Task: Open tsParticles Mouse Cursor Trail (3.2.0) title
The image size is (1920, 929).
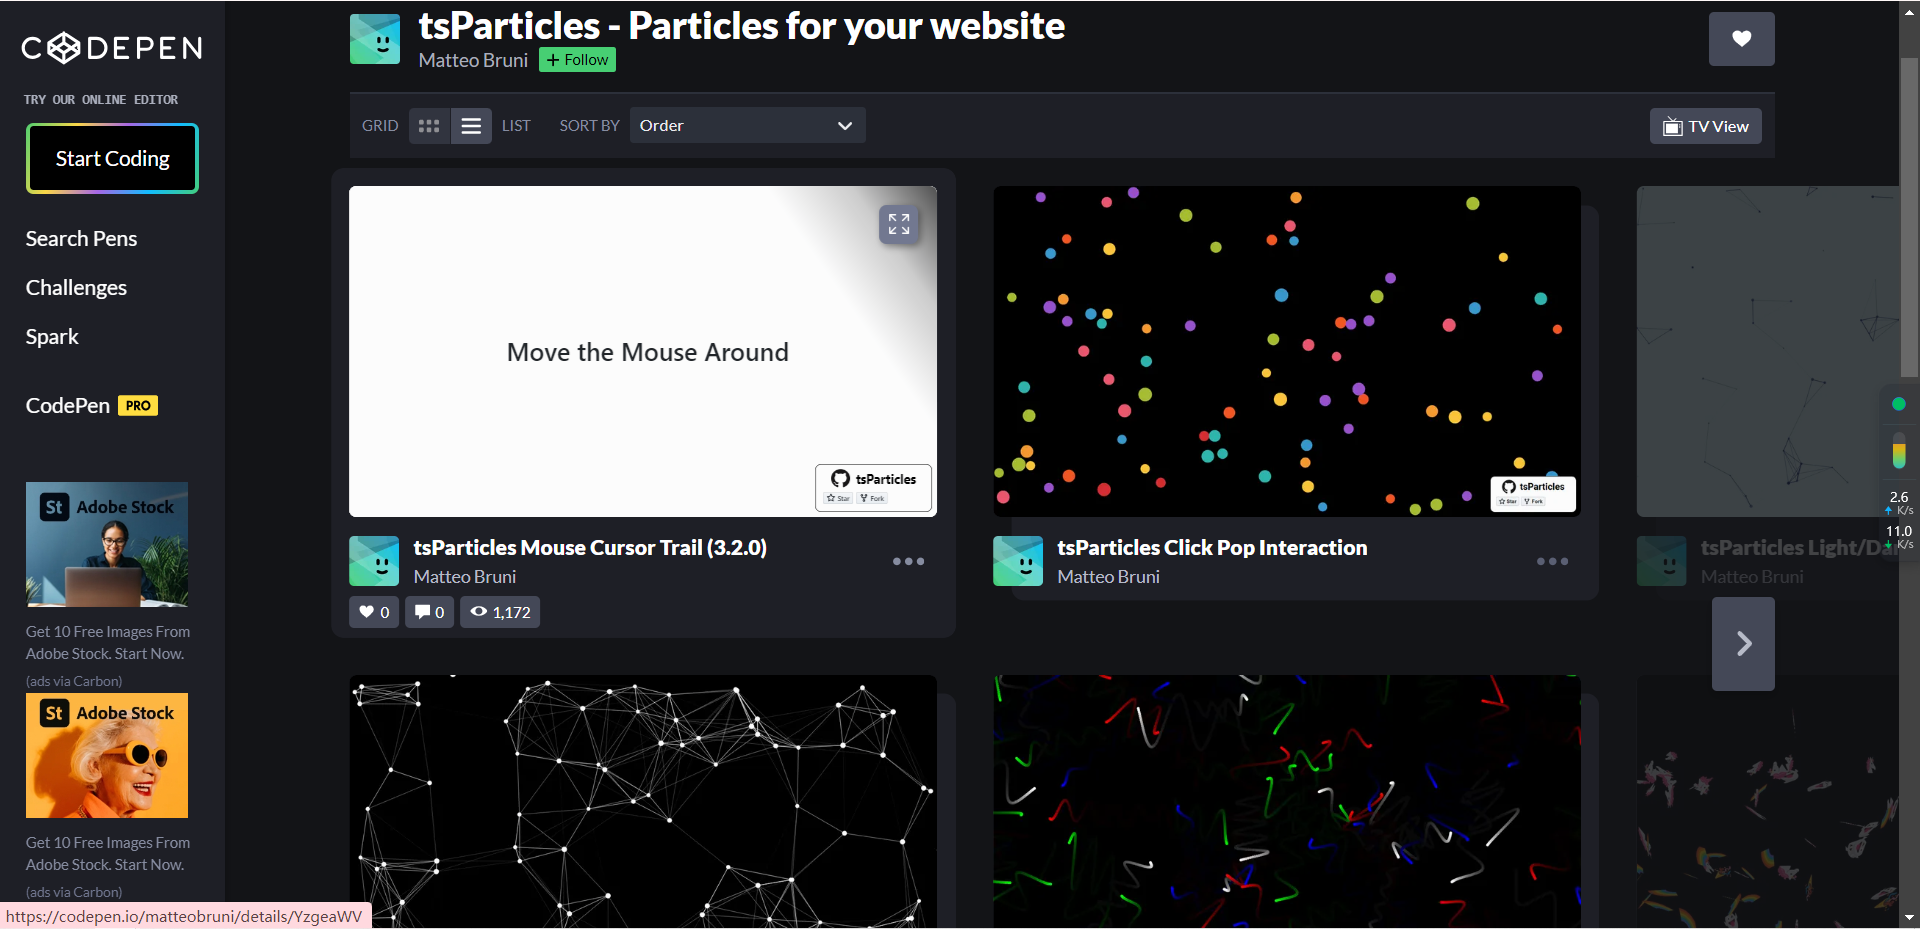Action: (x=590, y=548)
